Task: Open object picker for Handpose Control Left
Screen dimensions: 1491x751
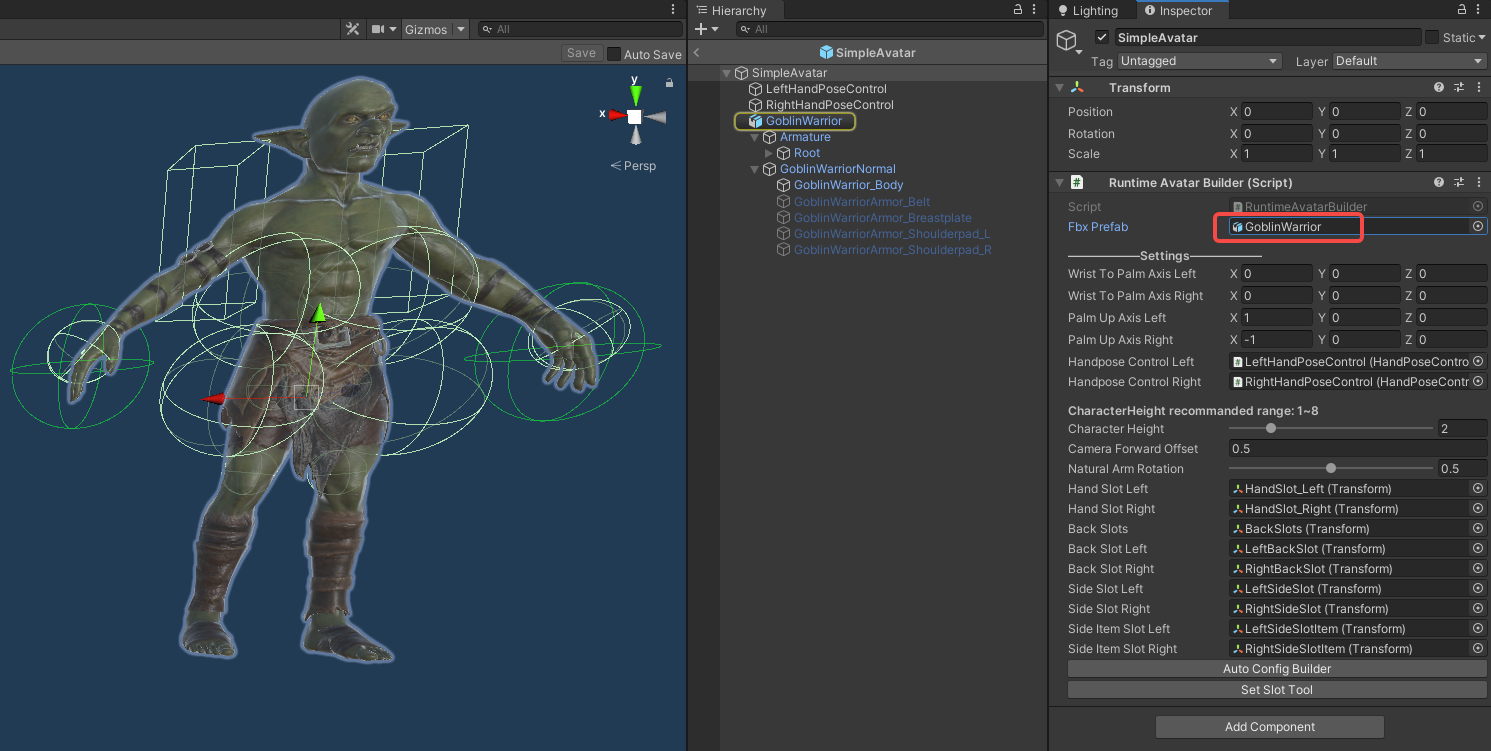Action: tap(1477, 361)
